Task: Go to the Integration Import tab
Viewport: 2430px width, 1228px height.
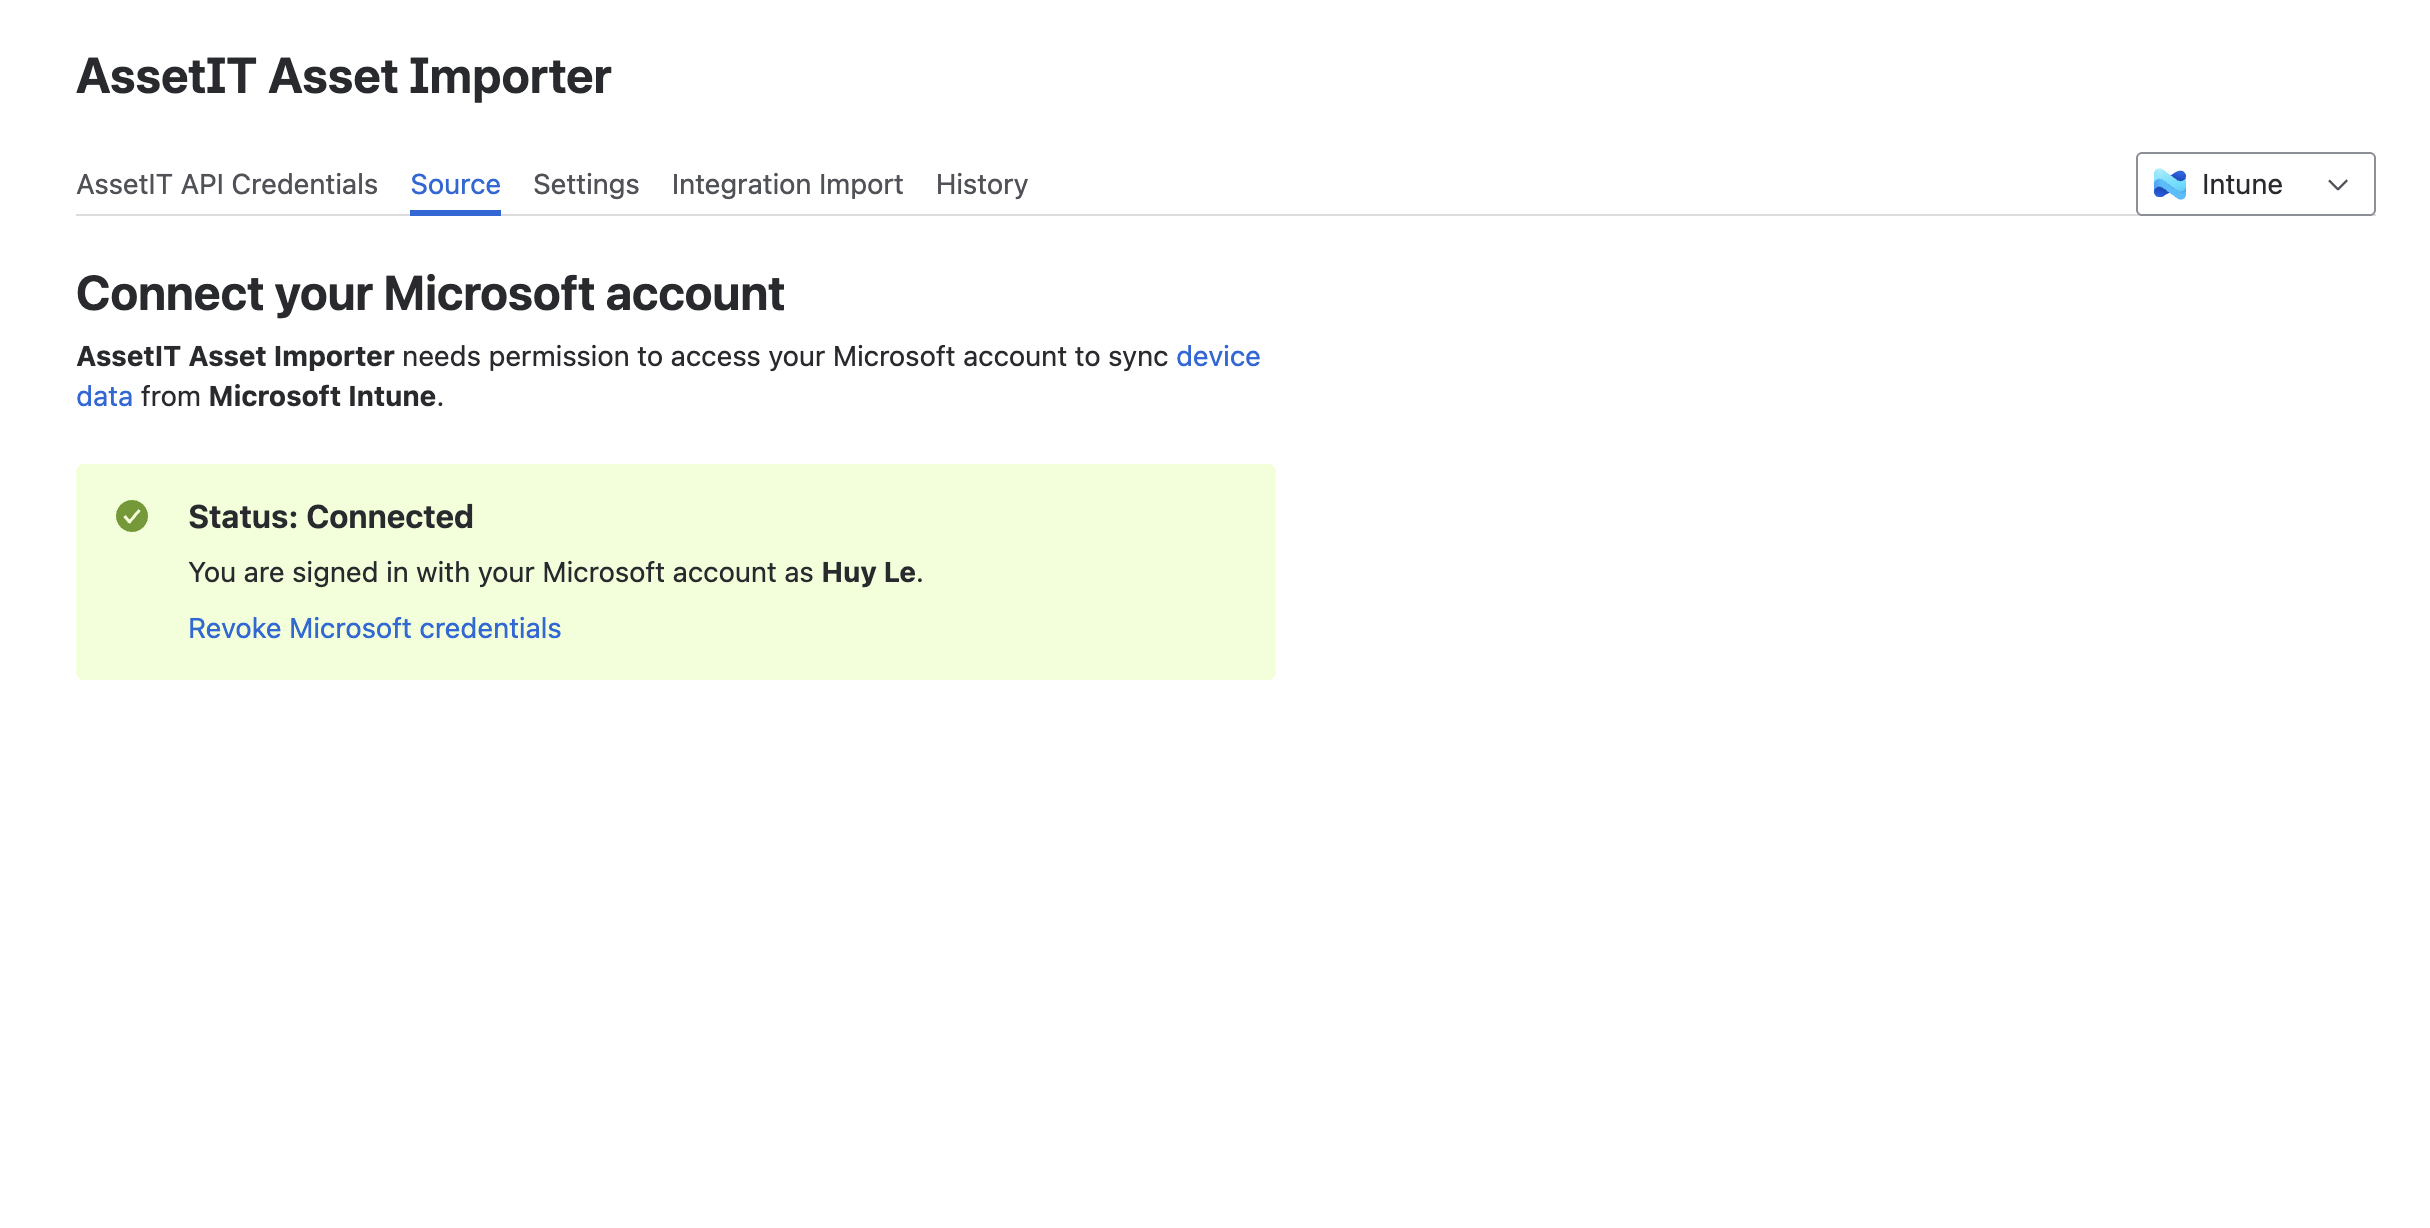Action: pyautogui.click(x=787, y=184)
